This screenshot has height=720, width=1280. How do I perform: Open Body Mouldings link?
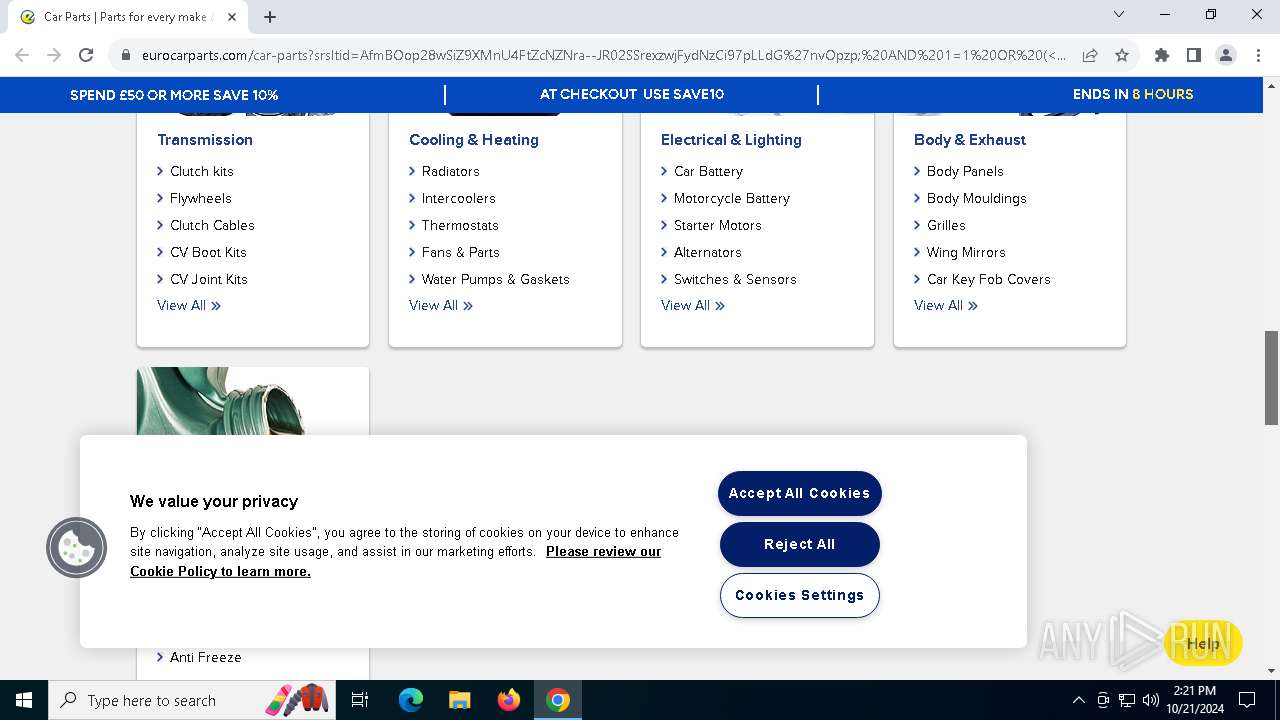976,198
